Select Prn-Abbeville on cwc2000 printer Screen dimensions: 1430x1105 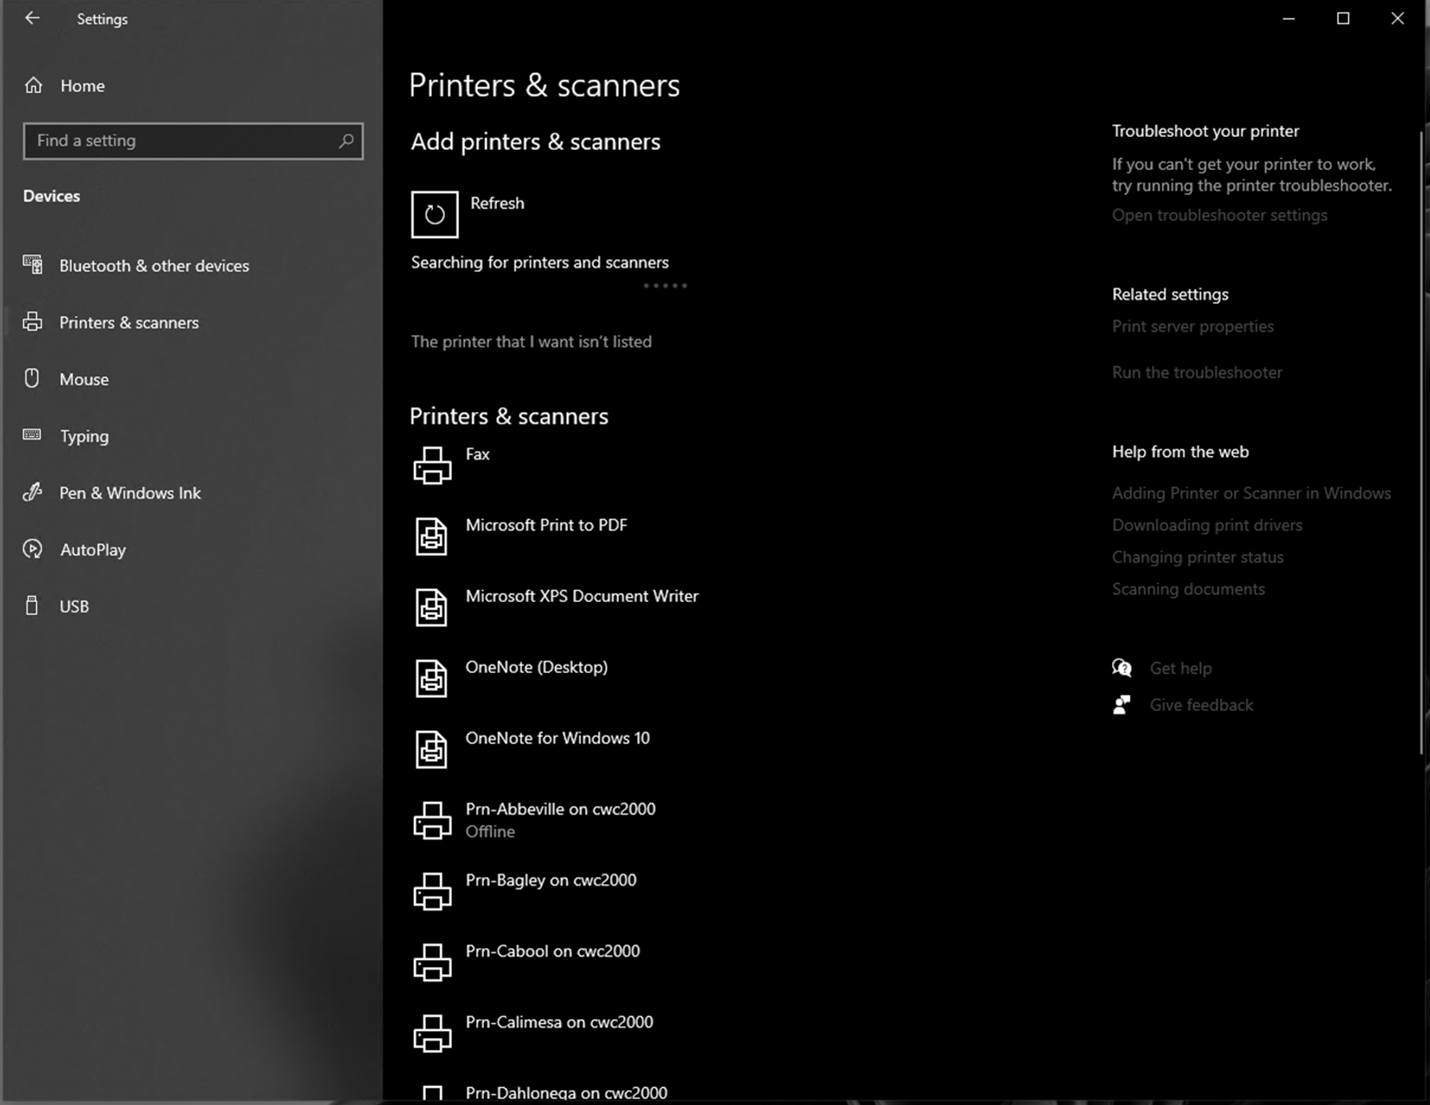tap(560, 810)
